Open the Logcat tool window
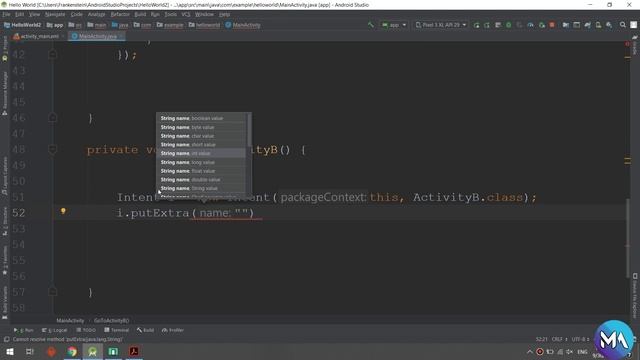Image resolution: width=640 pixels, height=360 pixels. tap(55, 330)
